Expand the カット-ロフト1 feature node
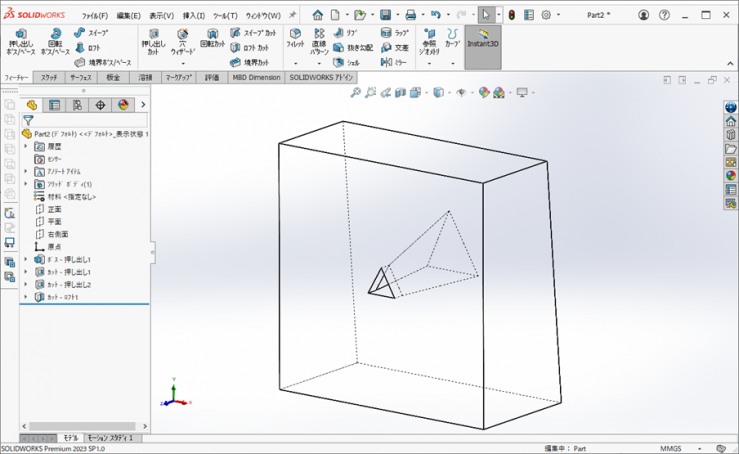 point(26,297)
